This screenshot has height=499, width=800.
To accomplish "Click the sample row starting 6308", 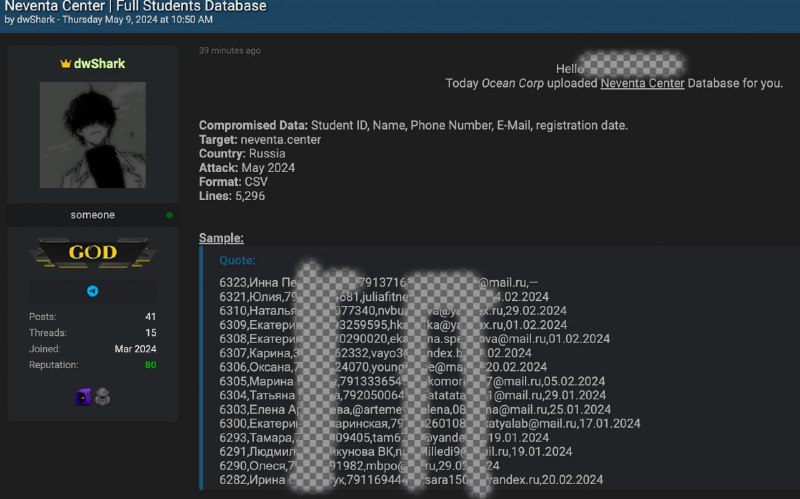I will [x=415, y=339].
